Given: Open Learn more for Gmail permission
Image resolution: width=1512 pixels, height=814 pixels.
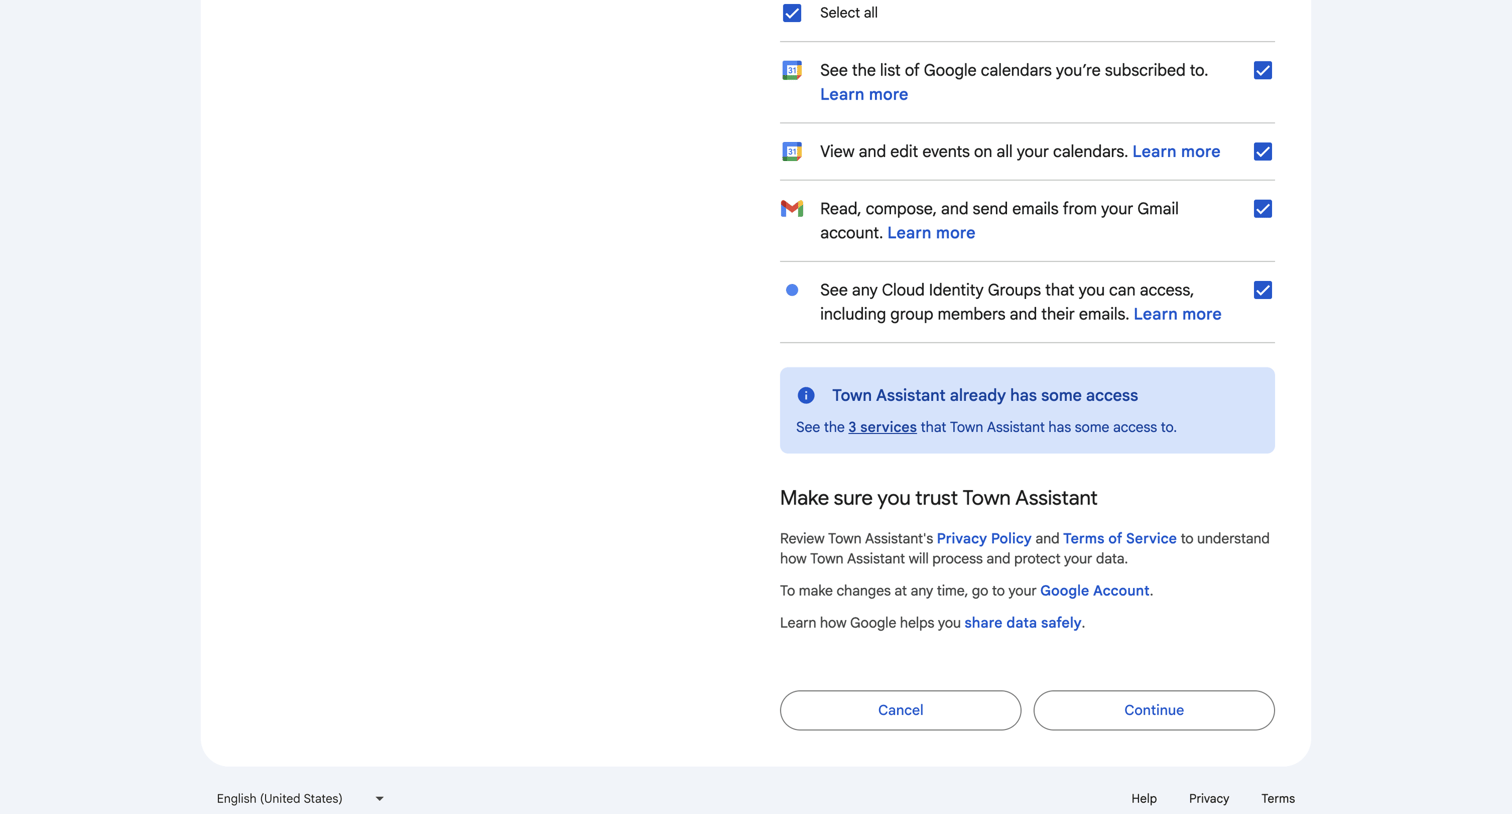Looking at the screenshot, I should coord(931,233).
